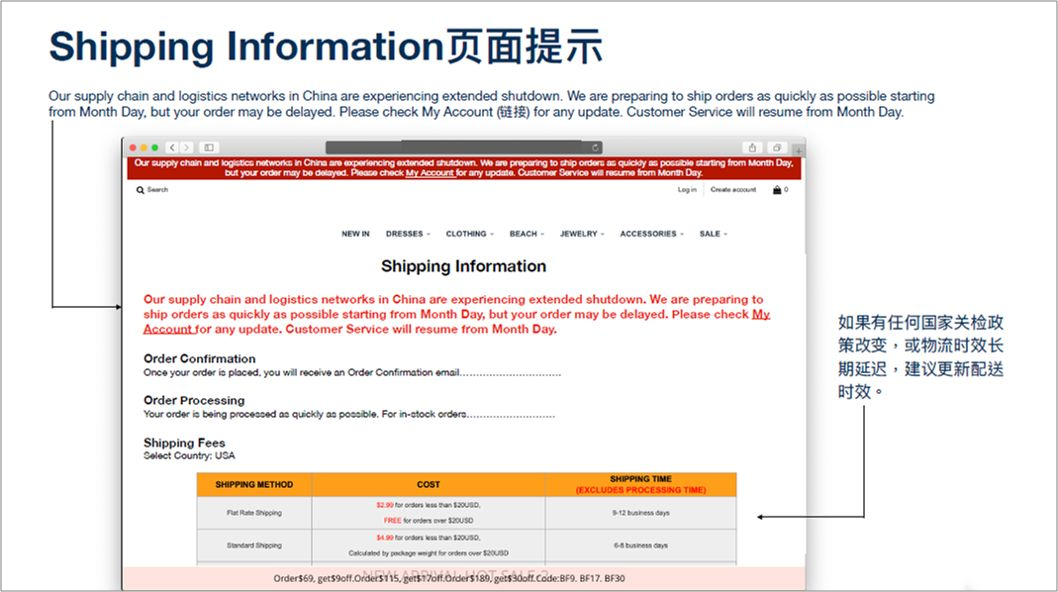This screenshot has width=1058, height=592.
Task: Click the back navigation arrow in Safari
Action: coord(171,146)
